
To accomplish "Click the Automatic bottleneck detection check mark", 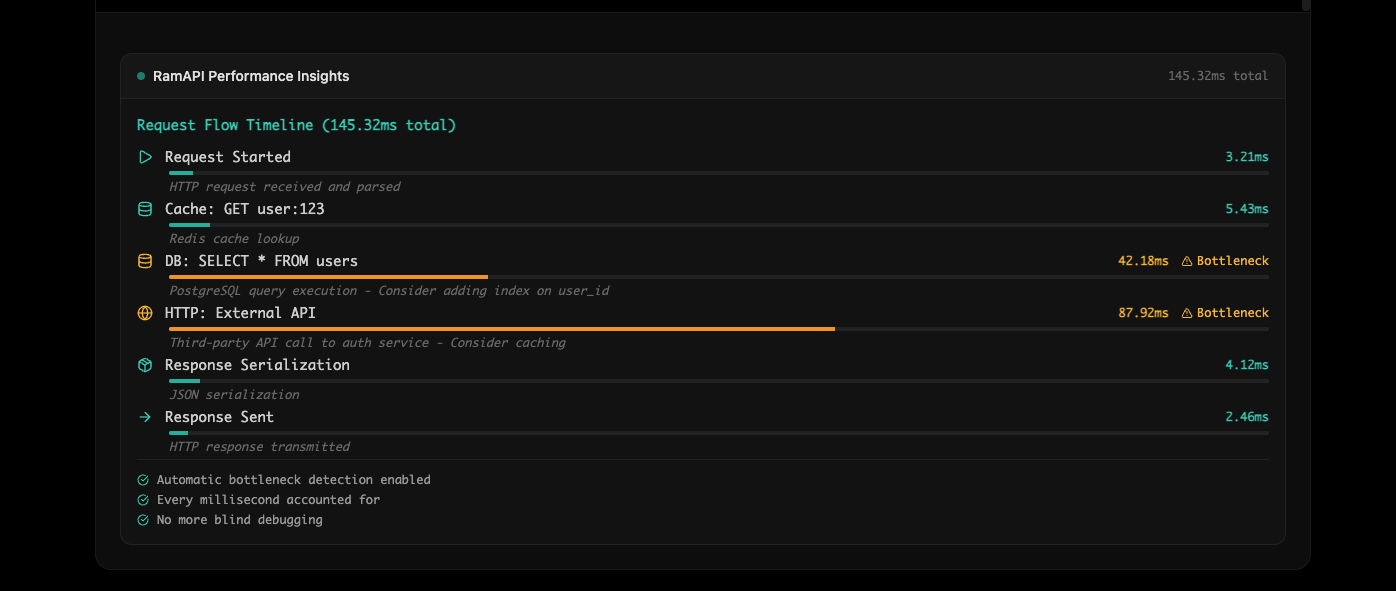I will 143,480.
